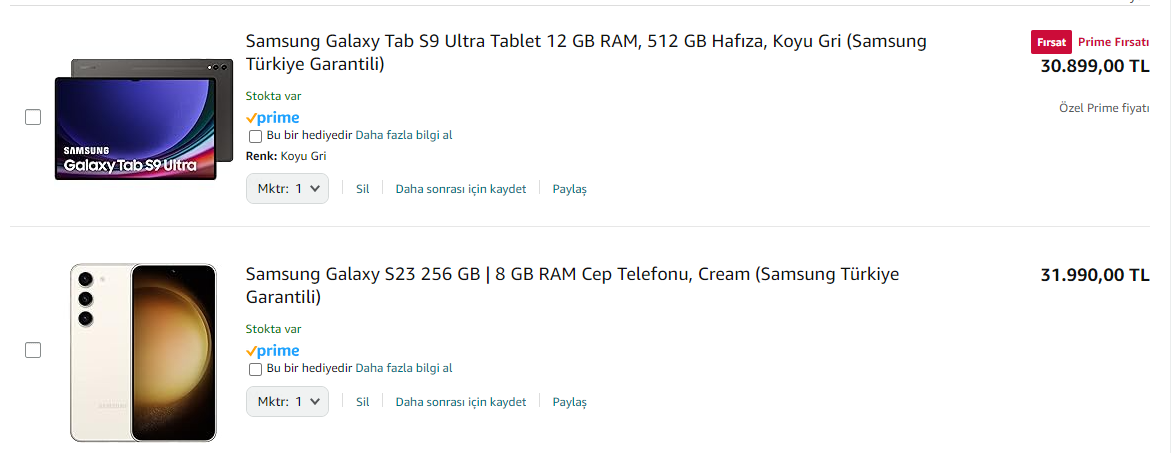Click the Prime logo under Galaxy S23
The width and height of the screenshot is (1171, 453).
tap(273, 350)
